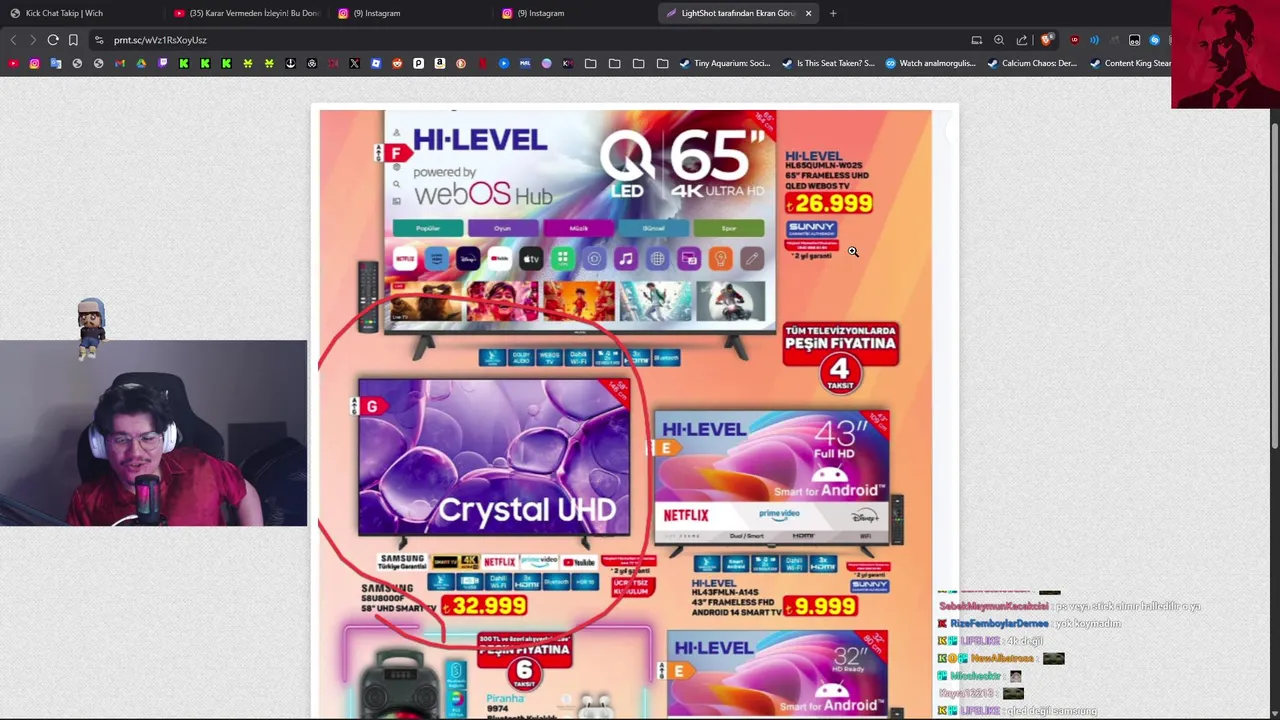Share this page using the share icon
1280x720 pixels.
1021,40
